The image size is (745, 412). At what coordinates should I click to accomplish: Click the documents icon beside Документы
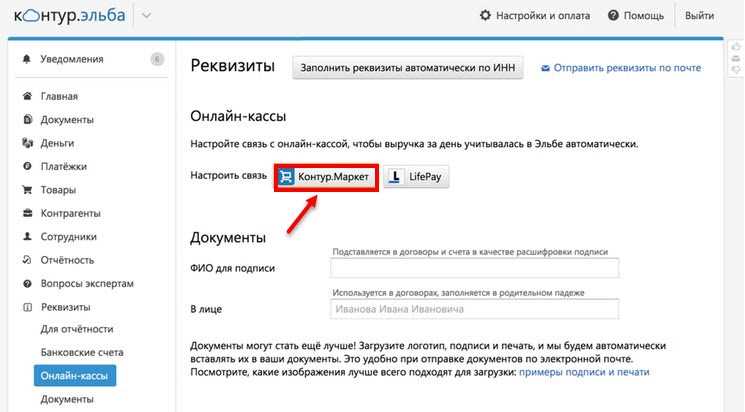[x=27, y=119]
